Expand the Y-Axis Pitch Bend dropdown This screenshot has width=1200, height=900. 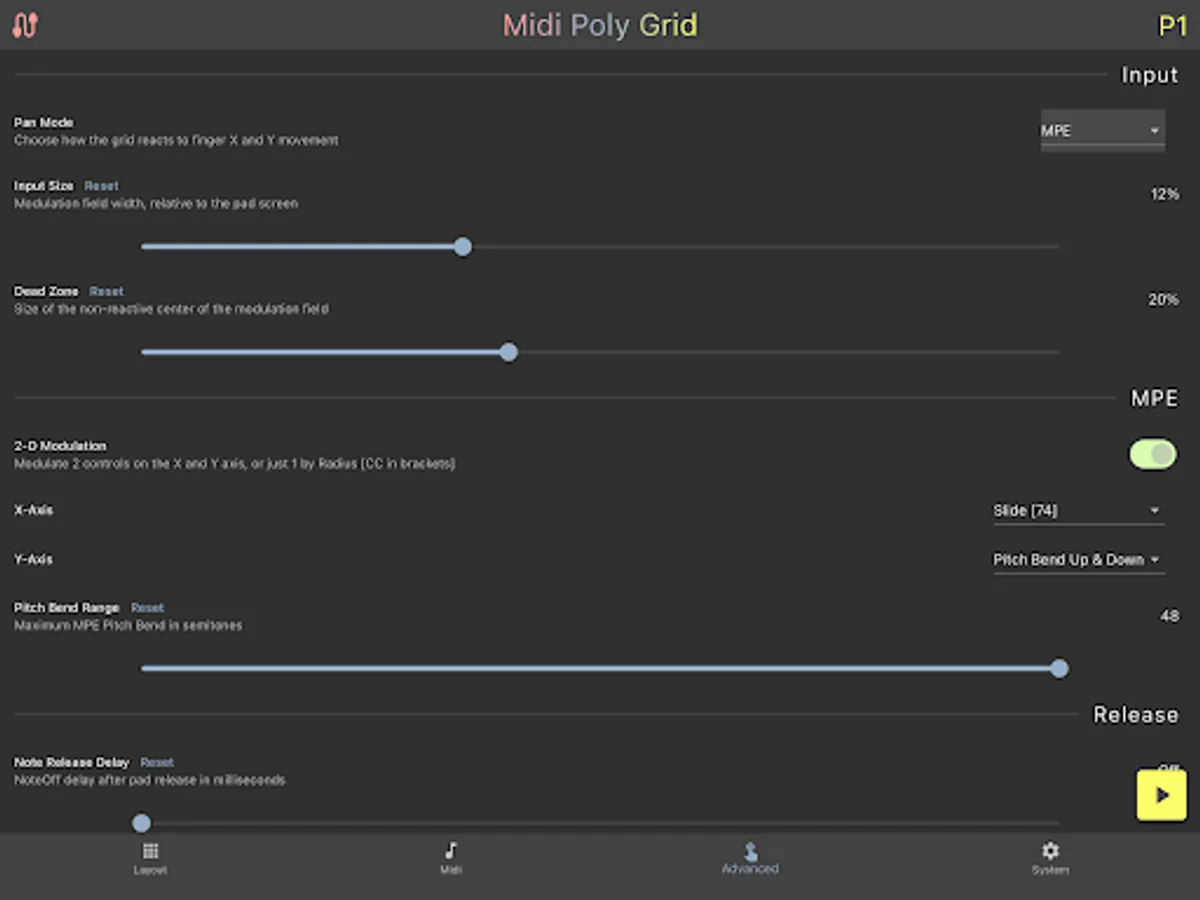pyautogui.click(x=1077, y=560)
